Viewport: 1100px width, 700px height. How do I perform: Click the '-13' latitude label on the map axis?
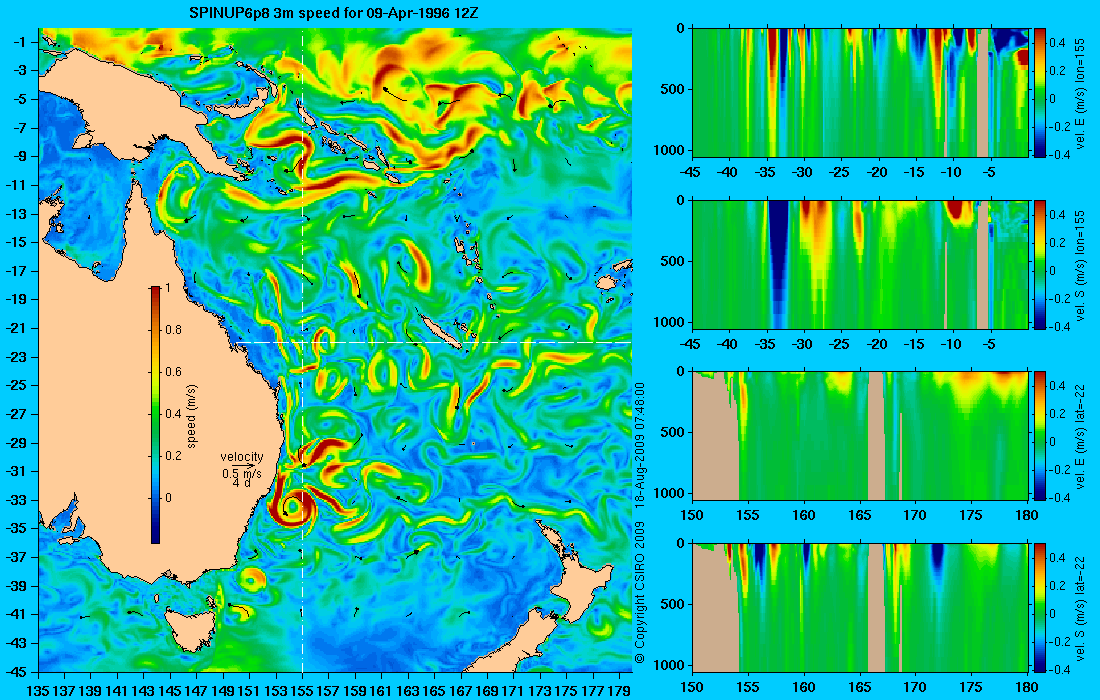coord(16,214)
